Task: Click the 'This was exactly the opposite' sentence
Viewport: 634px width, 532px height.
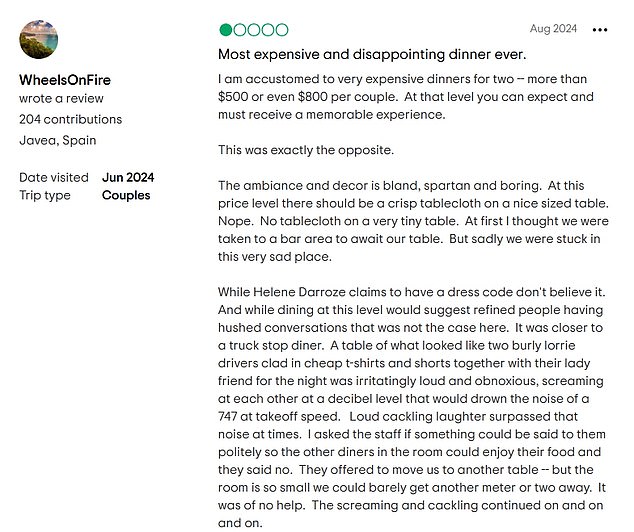Action: point(306,150)
